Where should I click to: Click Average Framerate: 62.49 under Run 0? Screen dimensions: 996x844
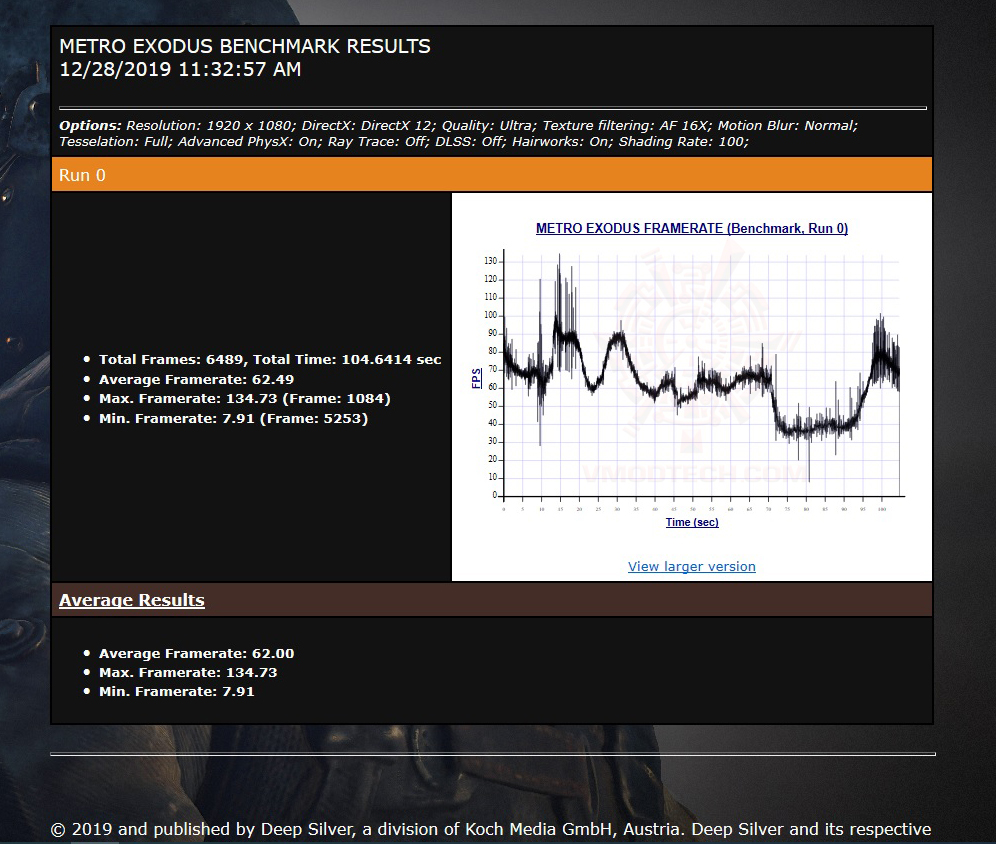[x=196, y=380]
